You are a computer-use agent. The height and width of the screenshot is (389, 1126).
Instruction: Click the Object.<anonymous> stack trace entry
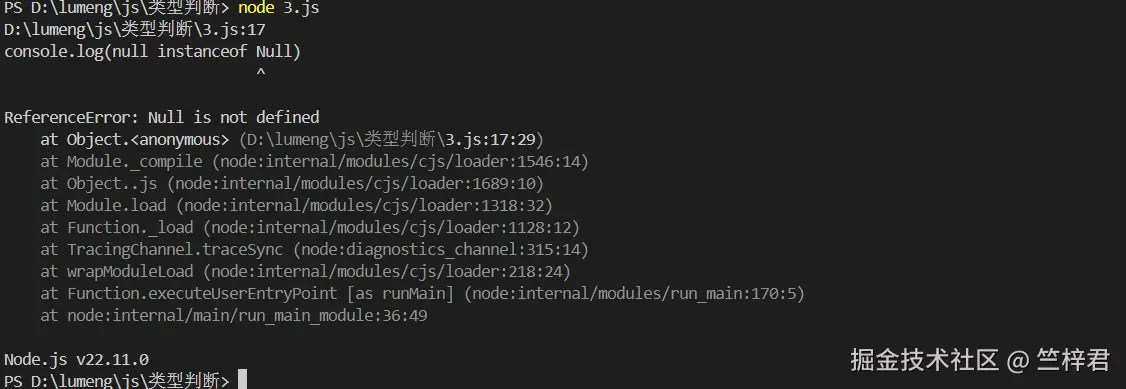click(135, 139)
